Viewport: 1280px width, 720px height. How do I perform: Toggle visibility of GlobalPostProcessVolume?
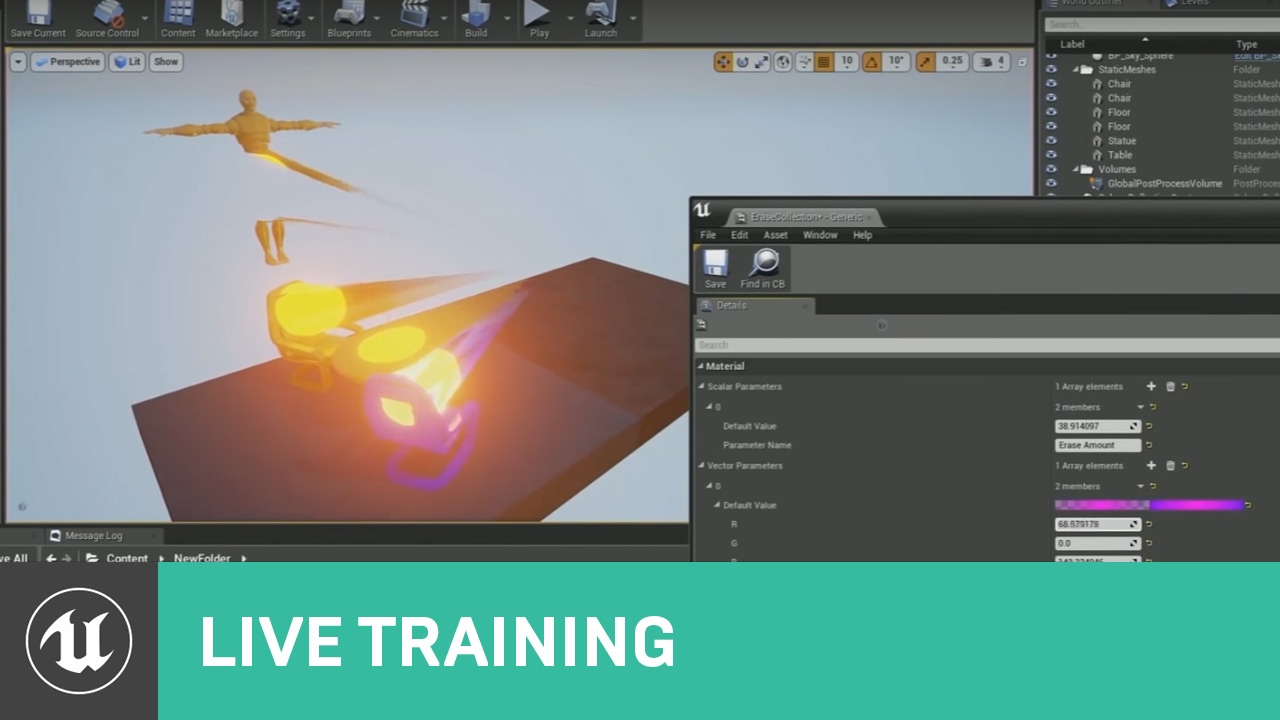pyautogui.click(x=1051, y=184)
